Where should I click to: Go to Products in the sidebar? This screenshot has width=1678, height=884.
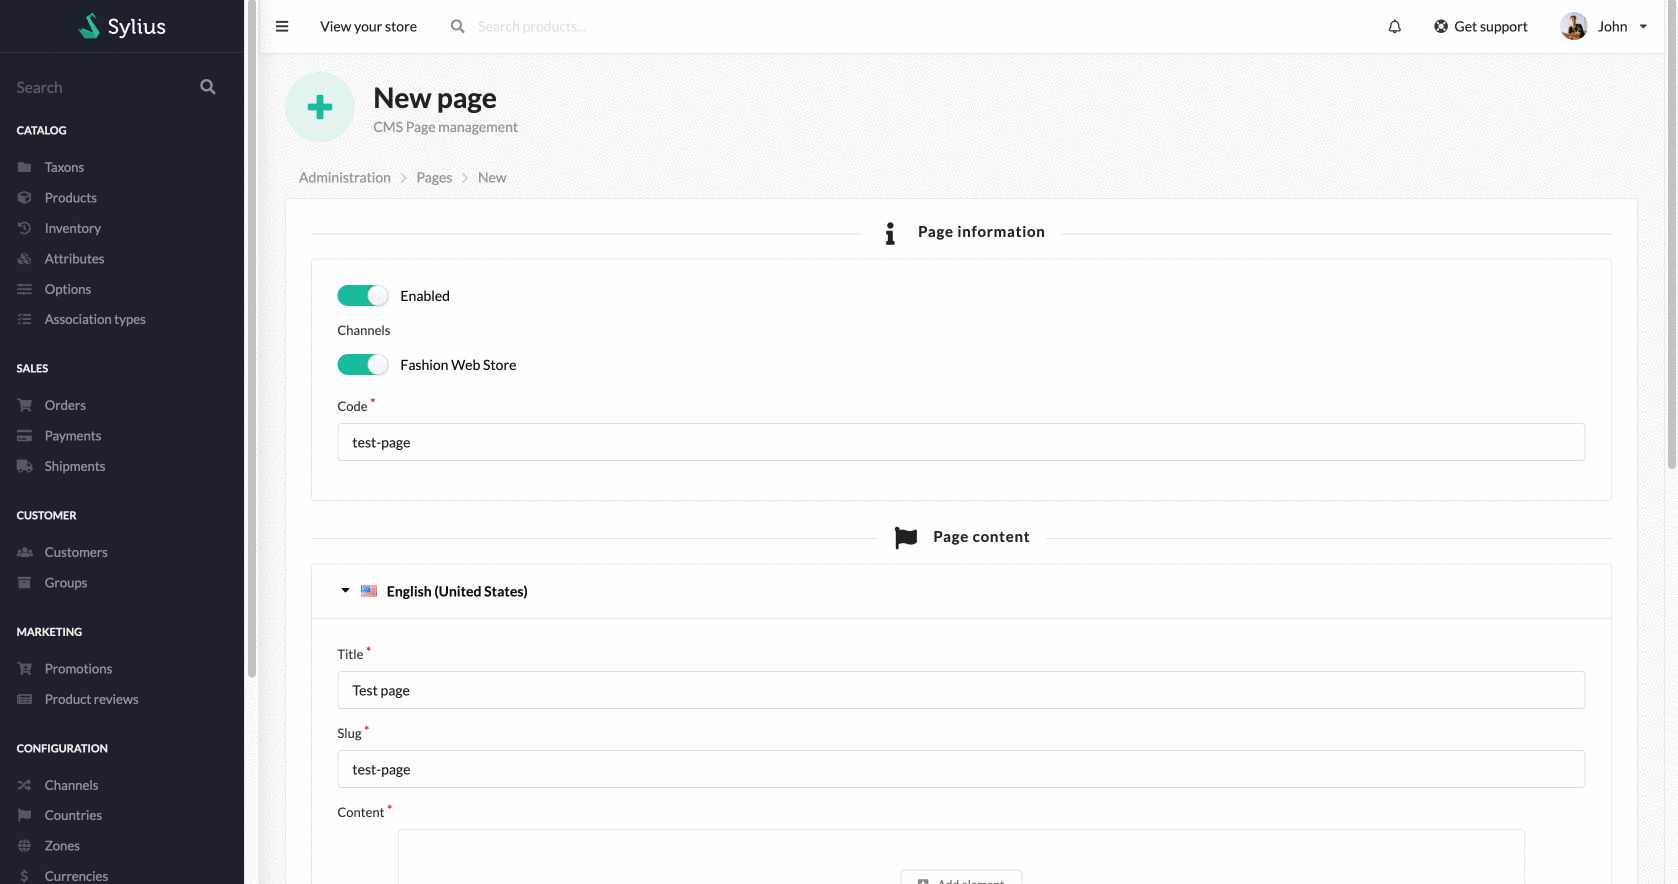tap(71, 198)
